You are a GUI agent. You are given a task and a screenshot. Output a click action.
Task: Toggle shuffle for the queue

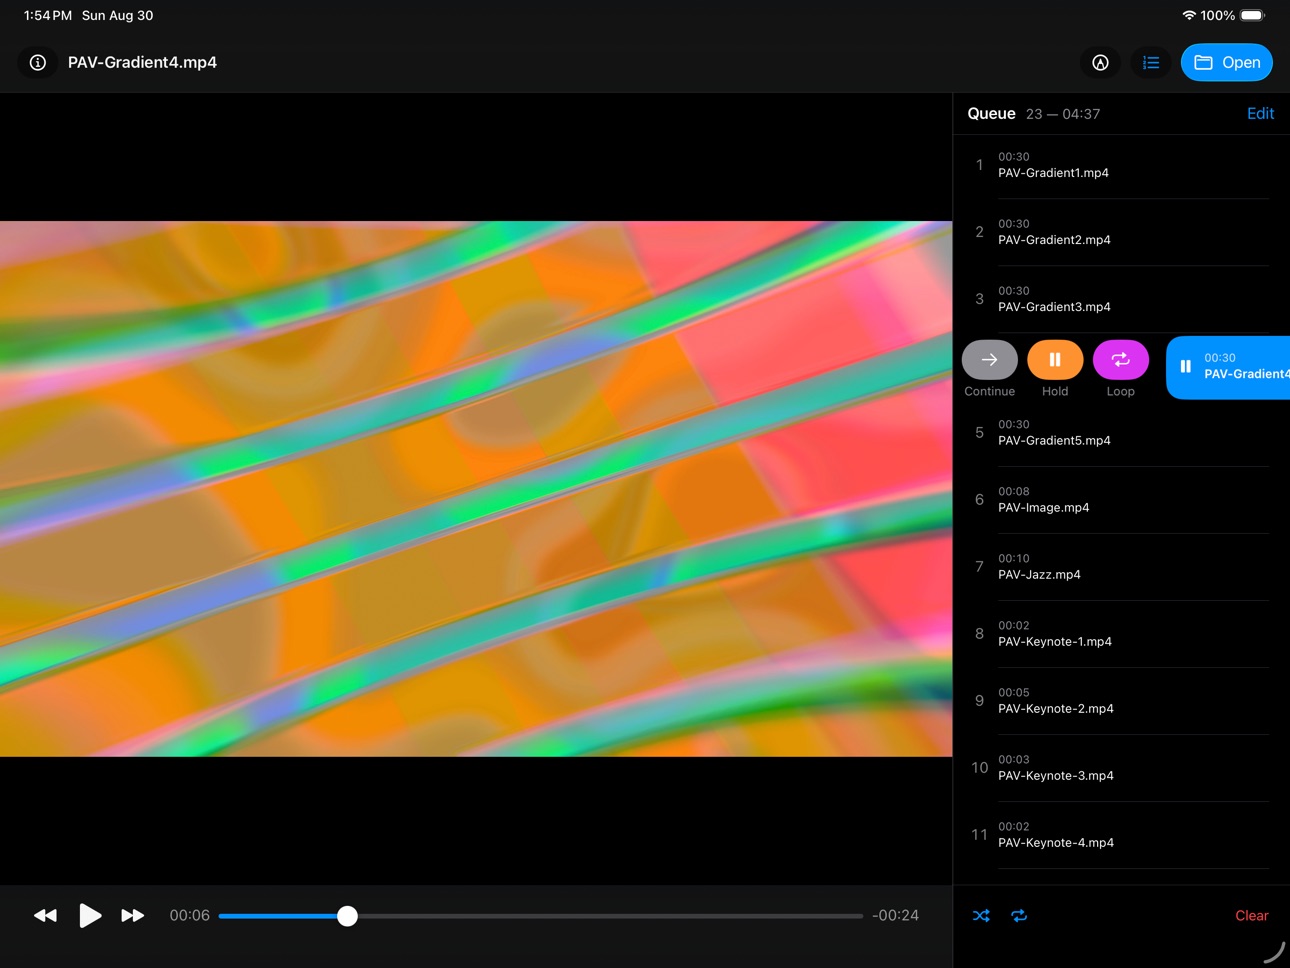[x=981, y=915]
